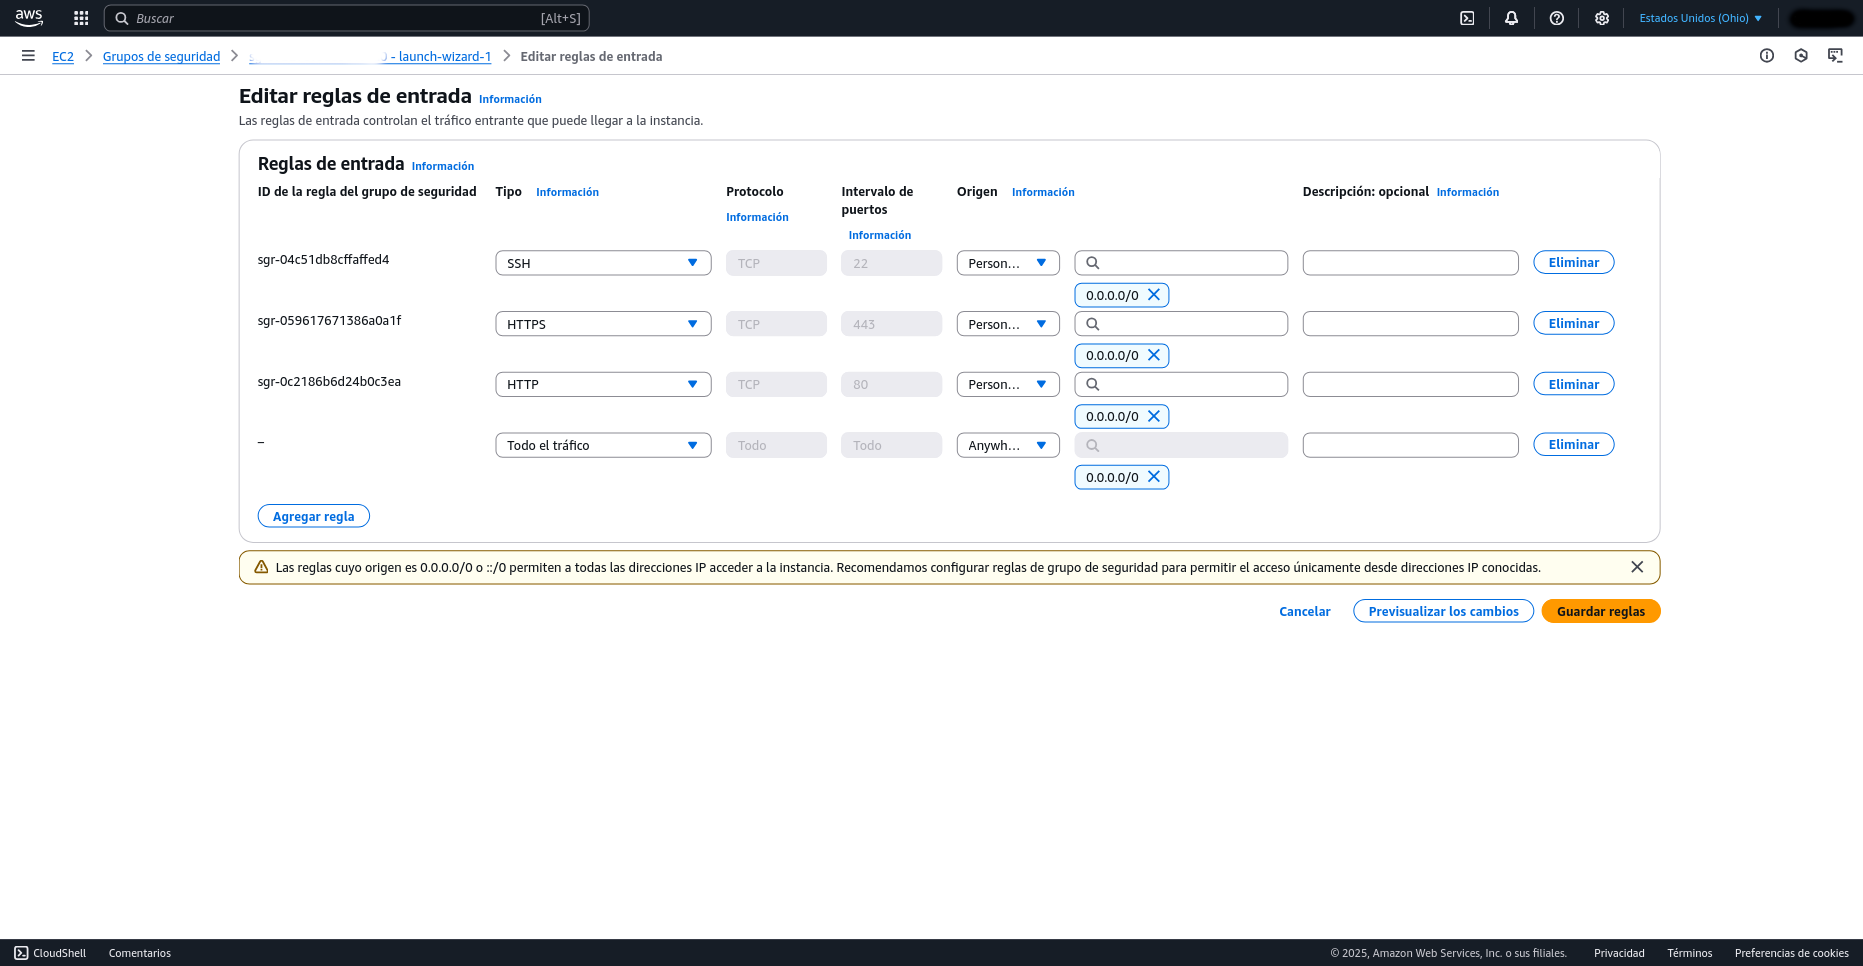Open the services grid menu

click(x=81, y=18)
